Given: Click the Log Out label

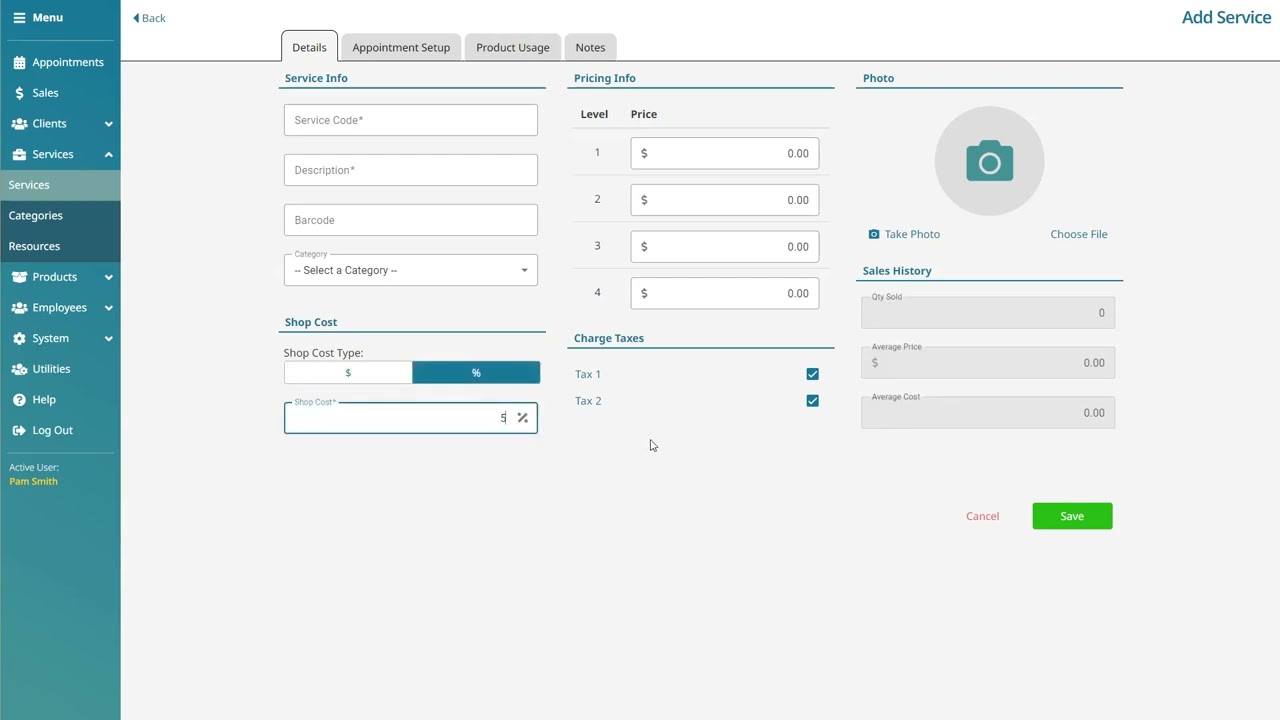Looking at the screenshot, I should 52,431.
